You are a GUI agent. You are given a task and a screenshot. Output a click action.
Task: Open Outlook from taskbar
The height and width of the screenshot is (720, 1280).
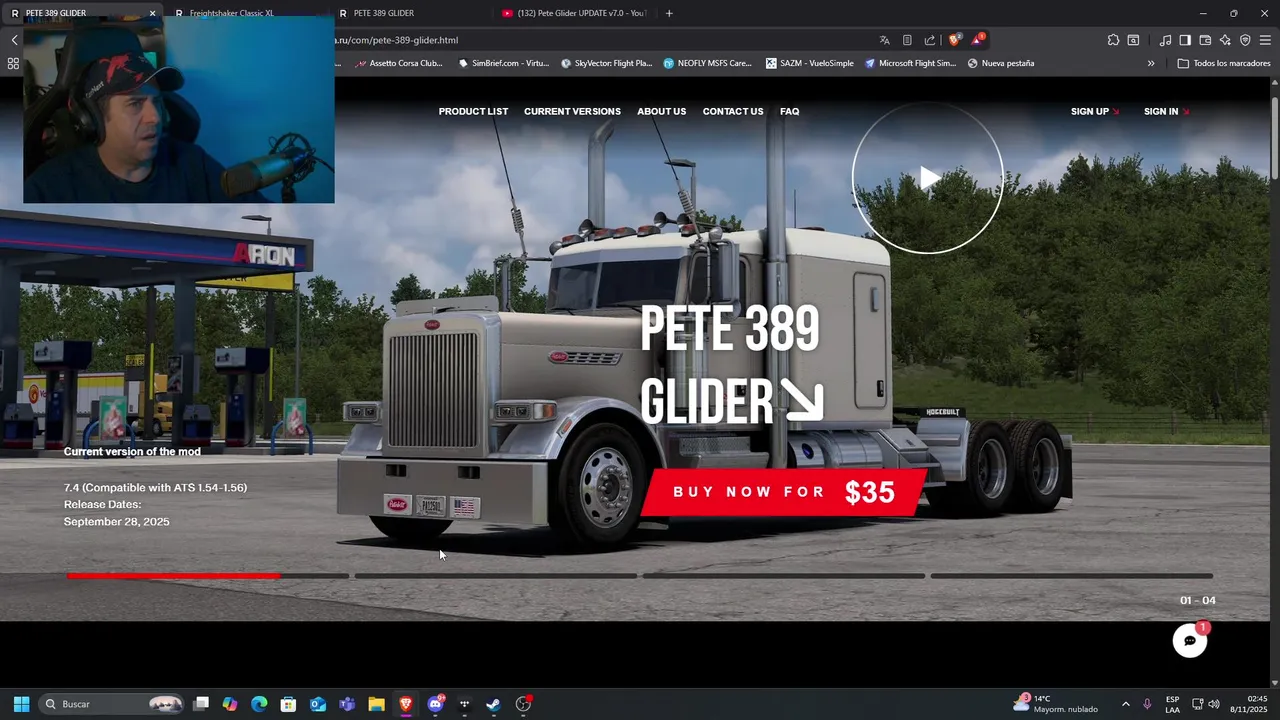(x=318, y=704)
